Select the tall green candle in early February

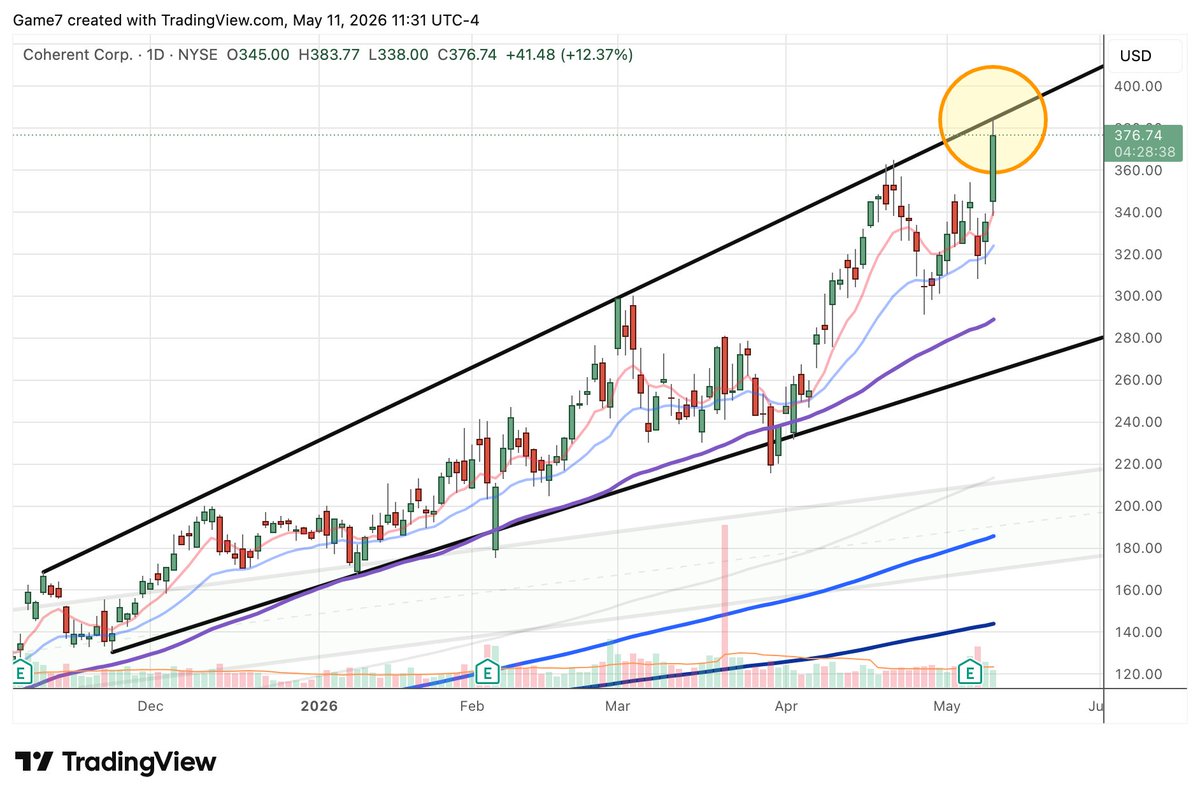pyautogui.click(x=496, y=516)
